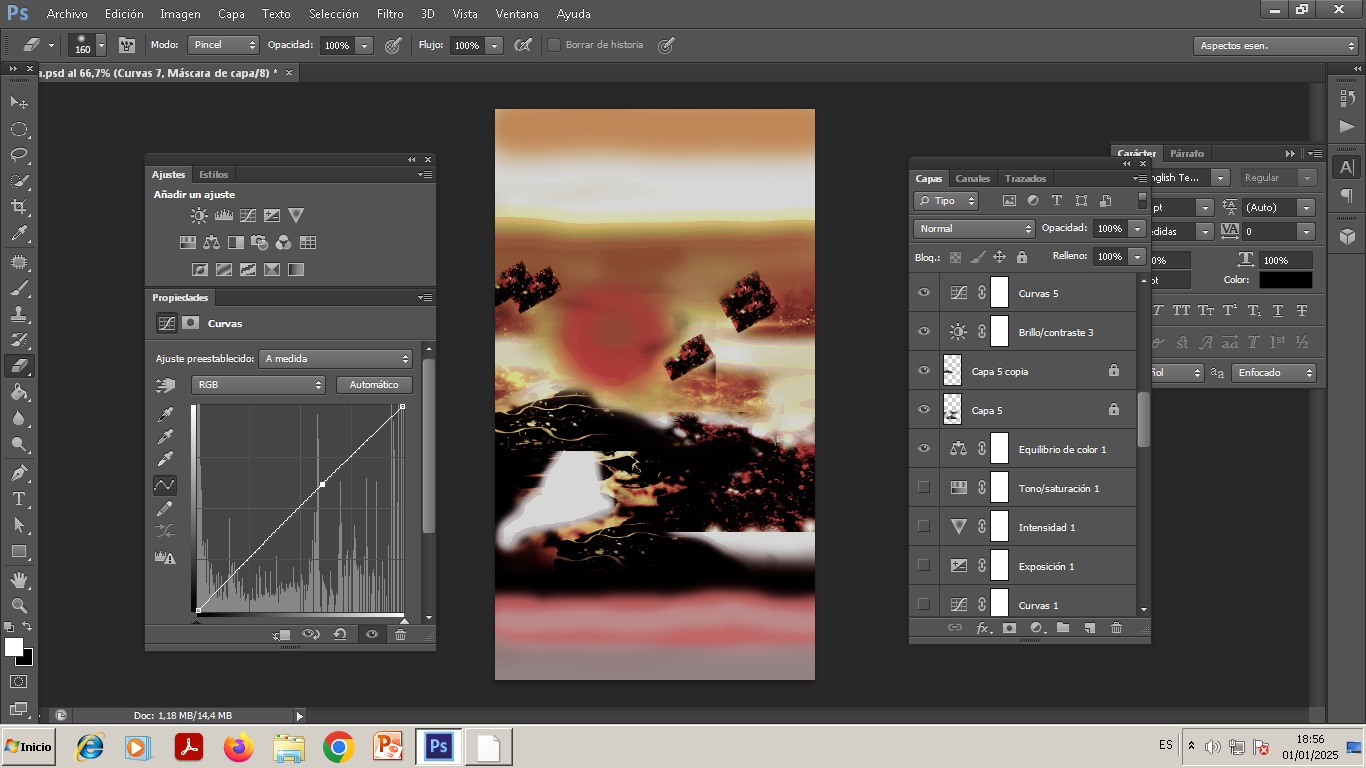Viewport: 1366px width, 768px height.
Task: Select the Zoom tool in the toolbox
Action: point(19,606)
